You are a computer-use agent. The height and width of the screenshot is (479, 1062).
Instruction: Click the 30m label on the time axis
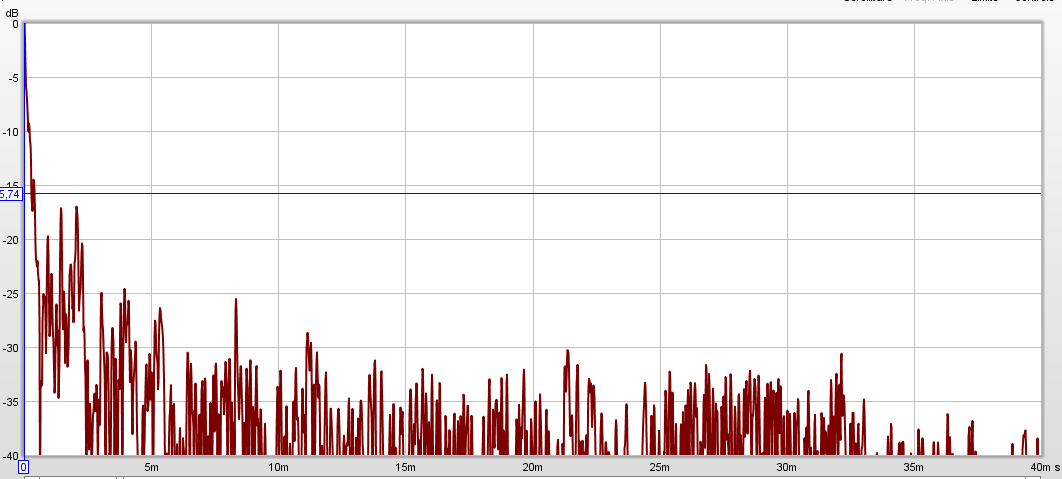click(x=786, y=467)
